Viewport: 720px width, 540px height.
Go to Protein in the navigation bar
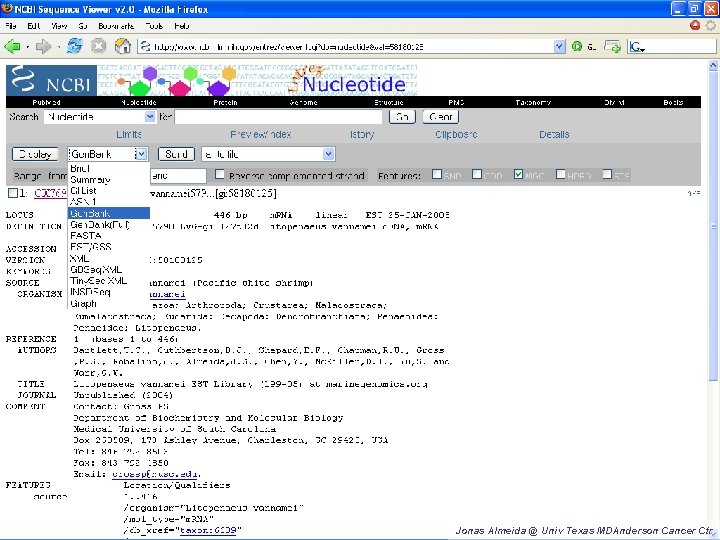coord(225,102)
